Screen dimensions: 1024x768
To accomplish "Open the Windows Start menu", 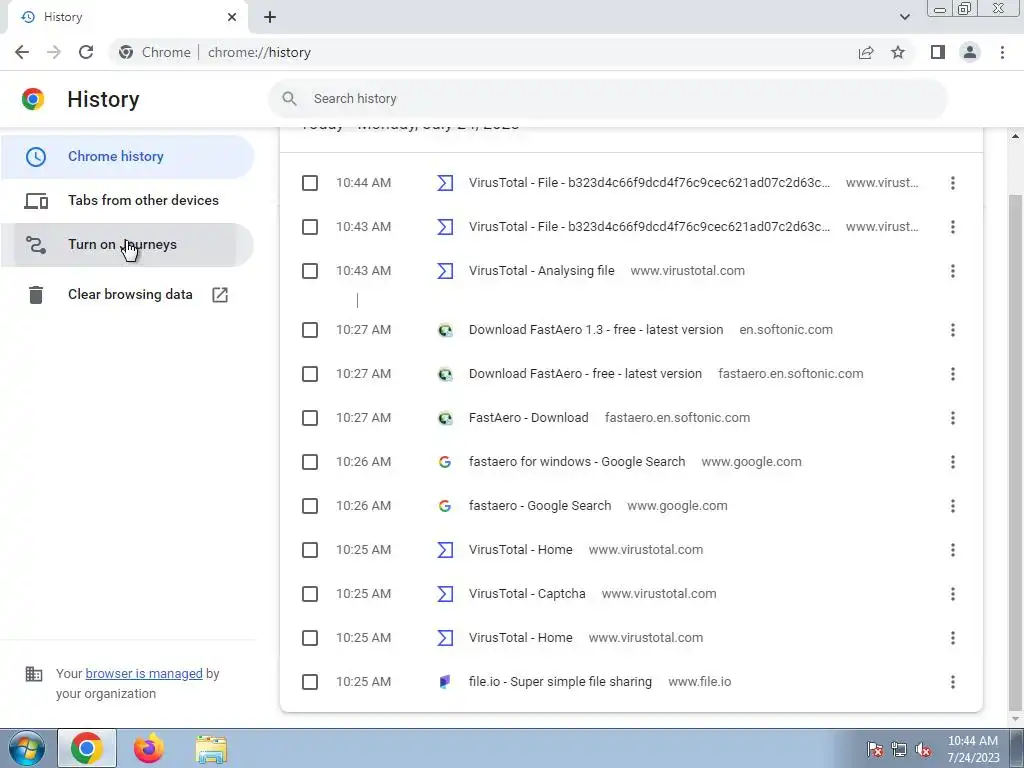I will point(27,748).
